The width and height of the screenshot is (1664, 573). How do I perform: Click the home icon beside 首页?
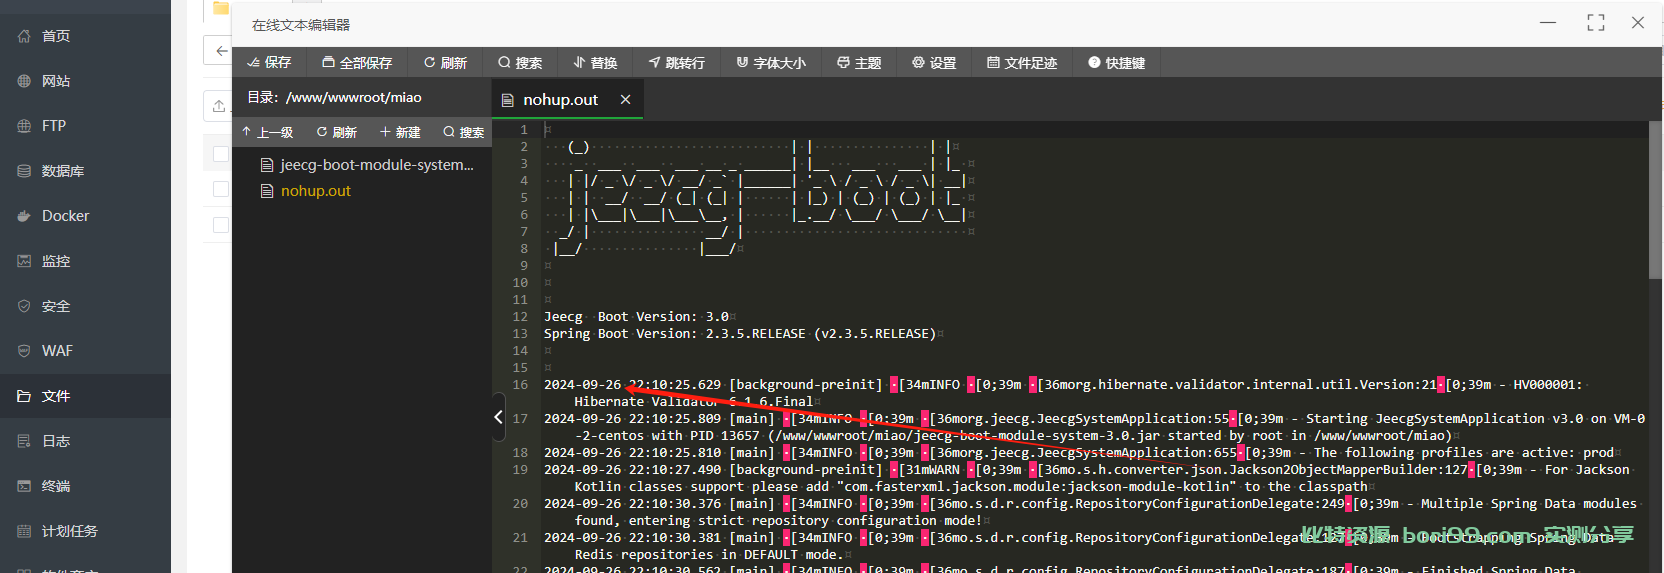[x=24, y=36]
